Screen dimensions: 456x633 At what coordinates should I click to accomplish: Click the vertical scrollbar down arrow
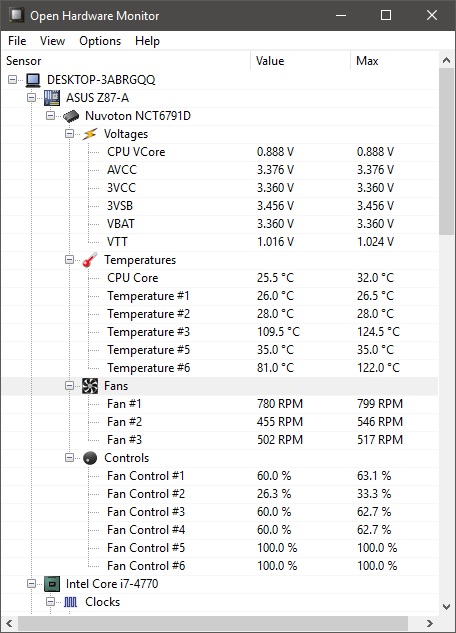click(446, 607)
